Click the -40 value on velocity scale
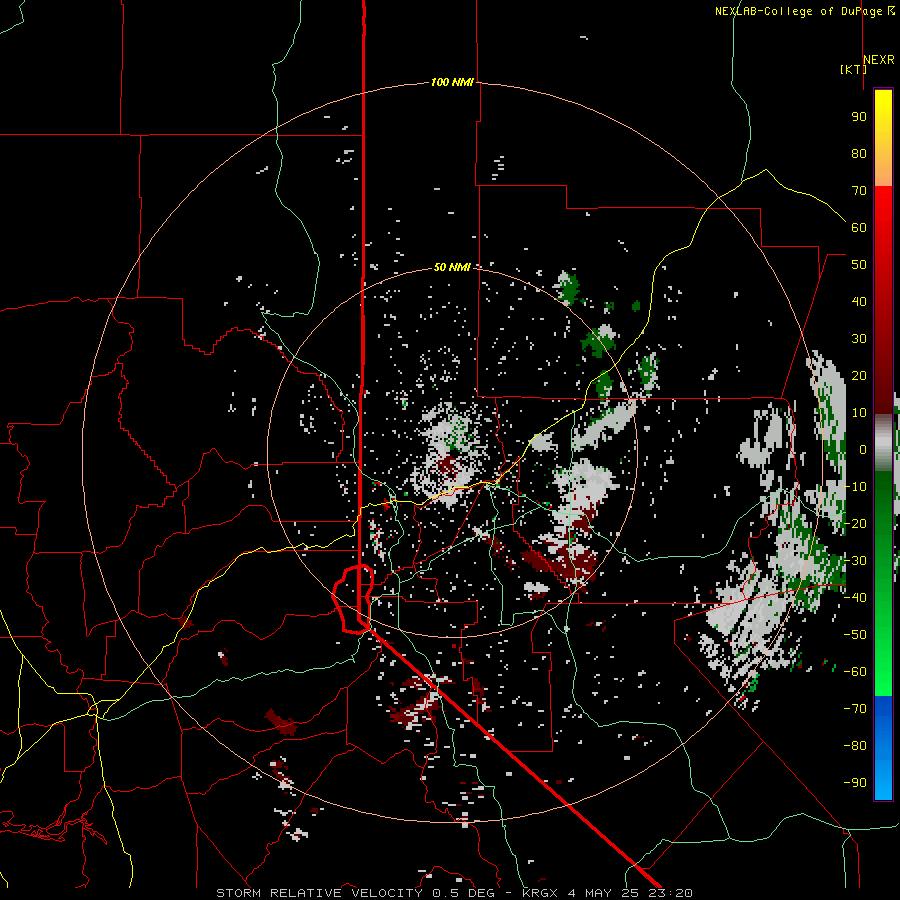The image size is (900, 900). (x=855, y=598)
